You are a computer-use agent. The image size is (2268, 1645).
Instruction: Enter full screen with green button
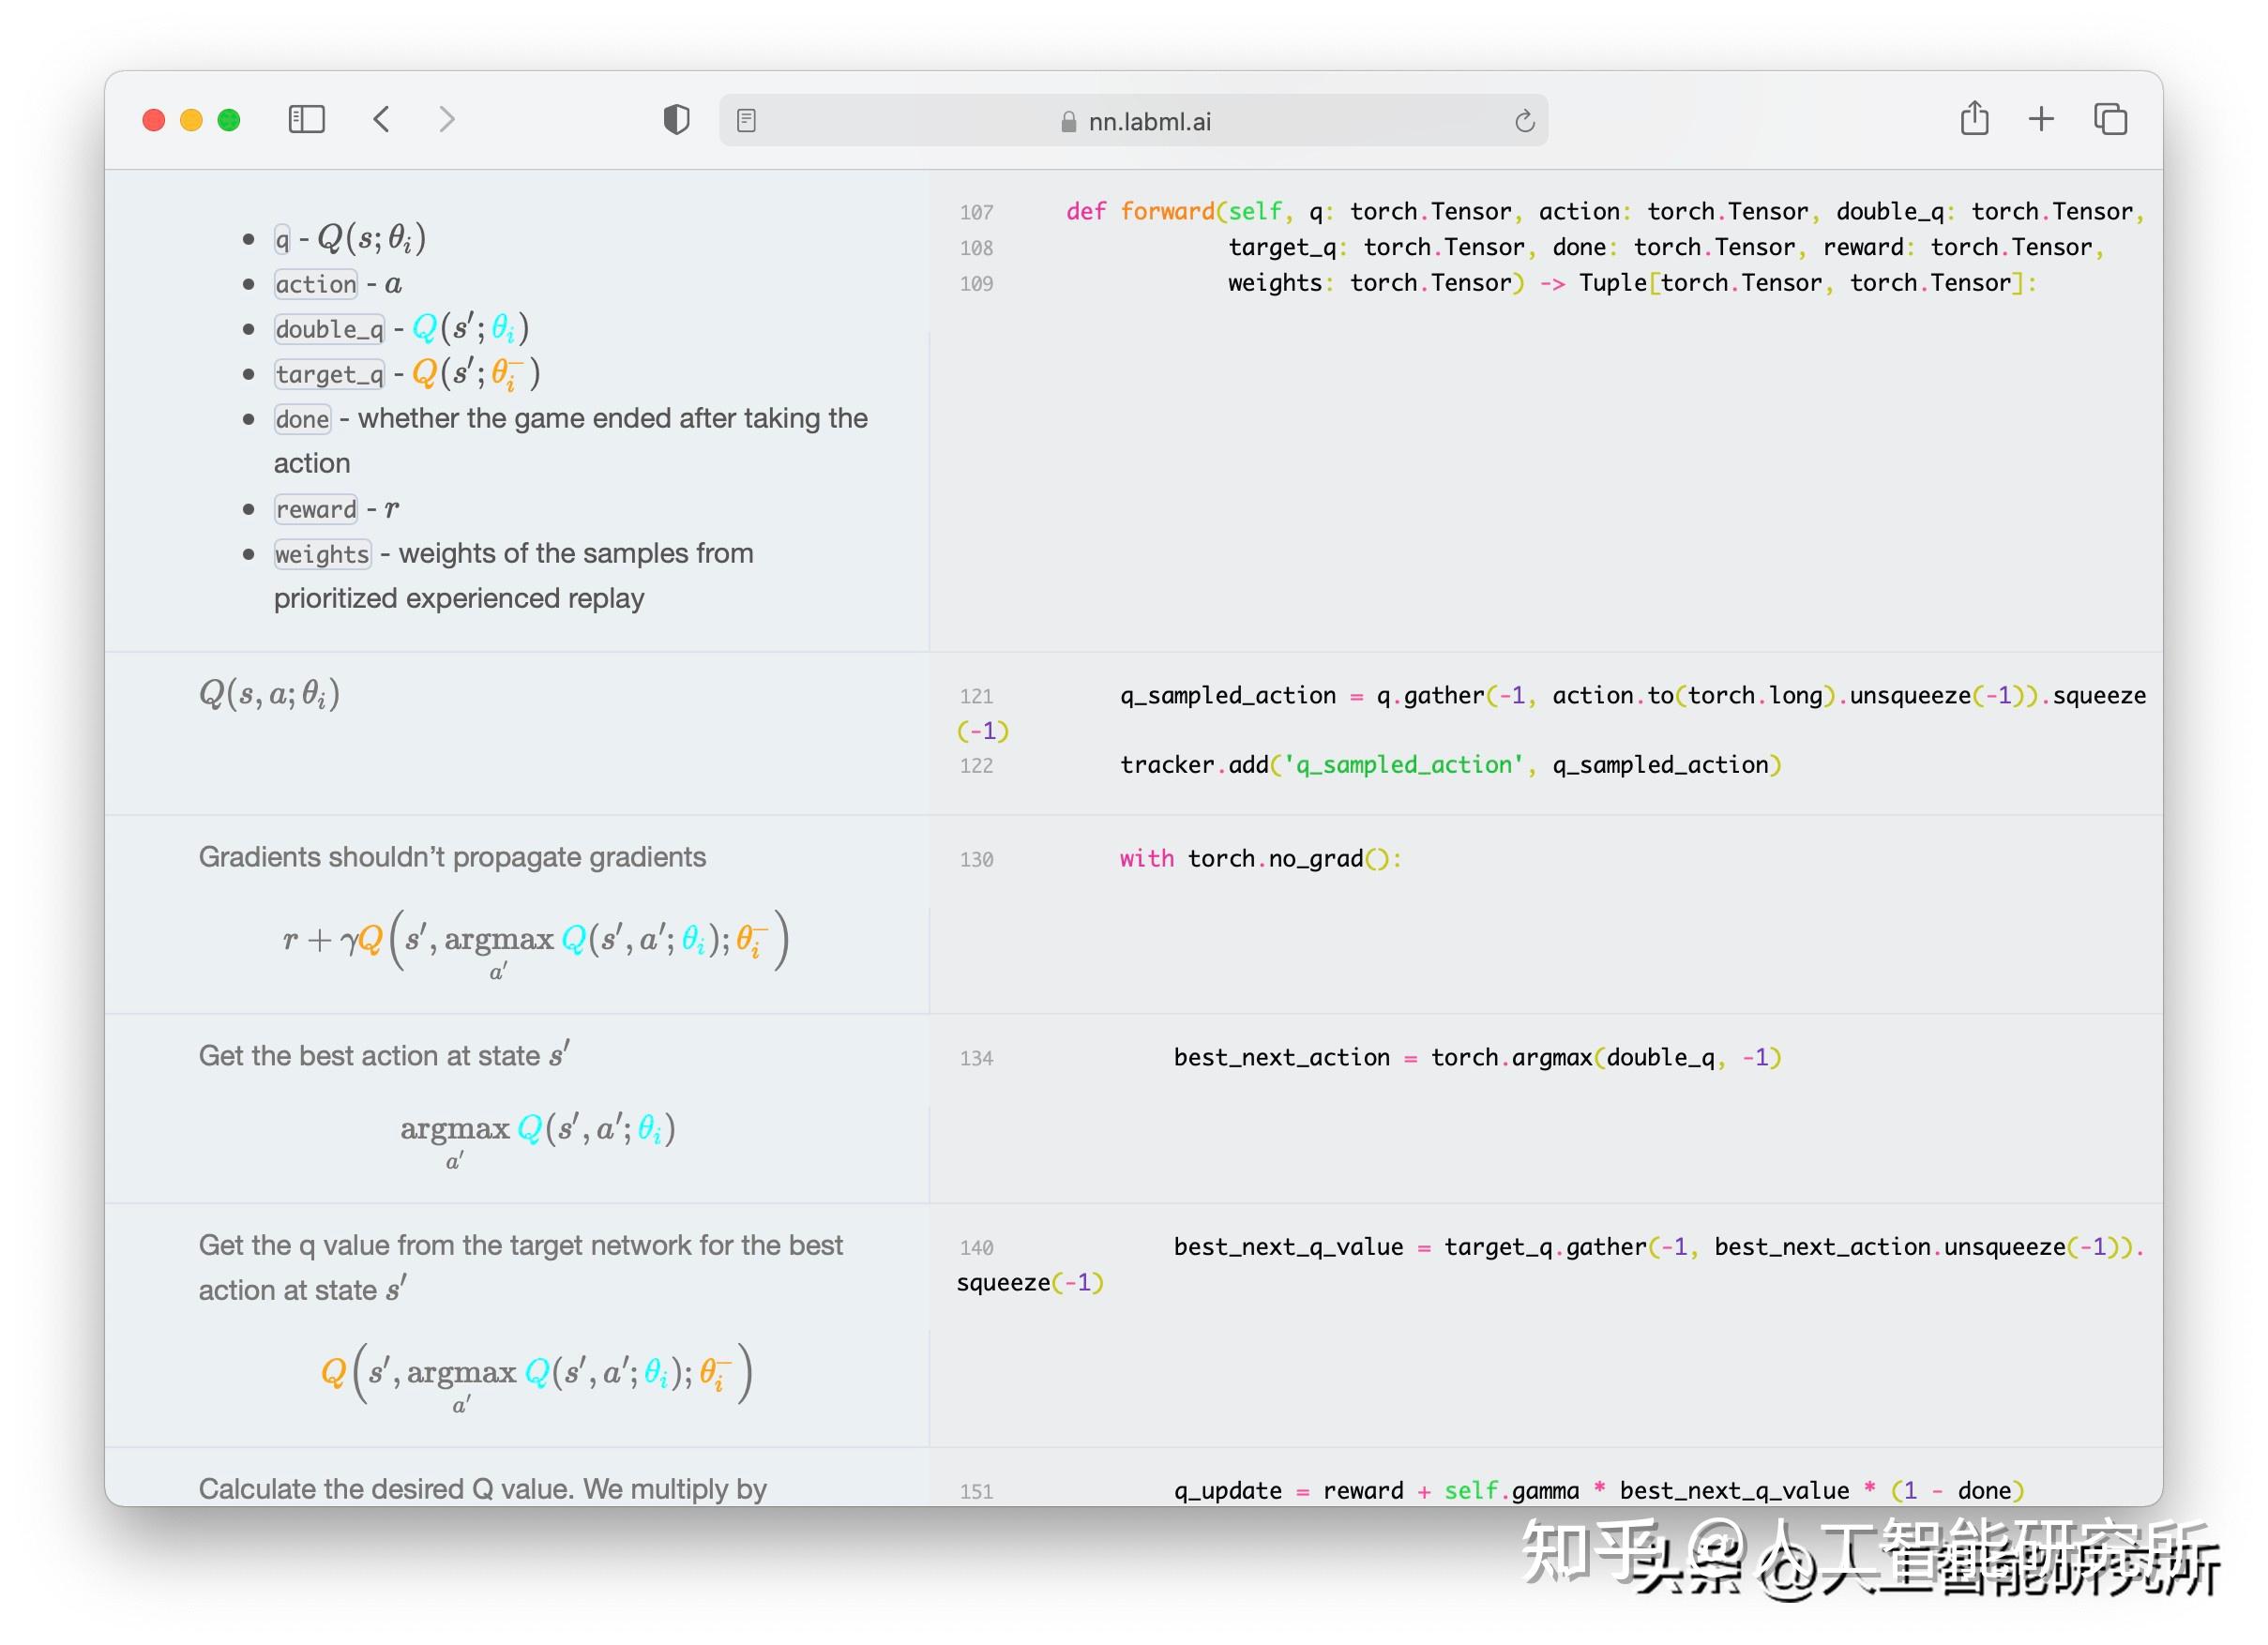tap(229, 120)
